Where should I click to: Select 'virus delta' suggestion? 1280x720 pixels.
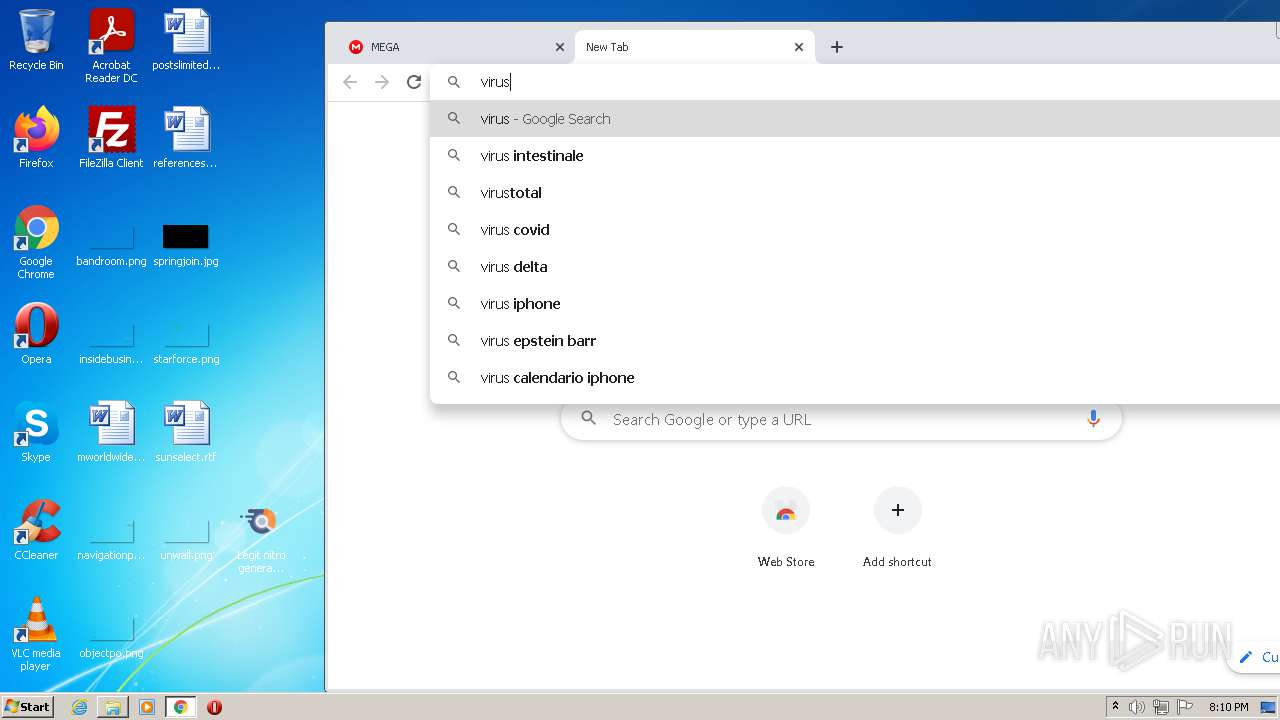coord(855,267)
